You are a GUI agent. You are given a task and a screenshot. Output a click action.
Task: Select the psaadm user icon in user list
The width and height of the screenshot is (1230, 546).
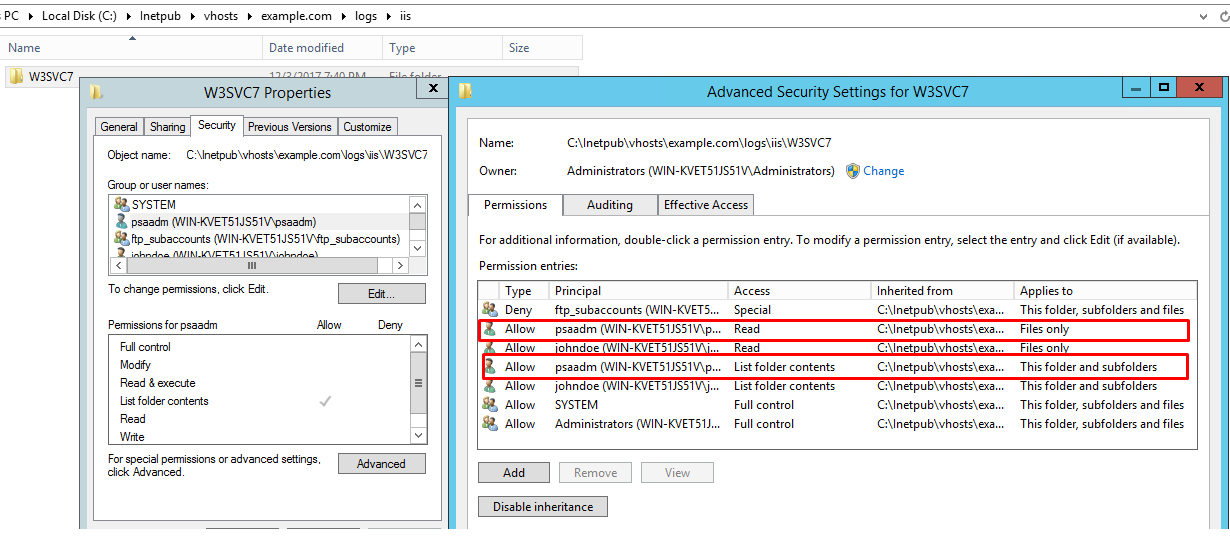121,221
